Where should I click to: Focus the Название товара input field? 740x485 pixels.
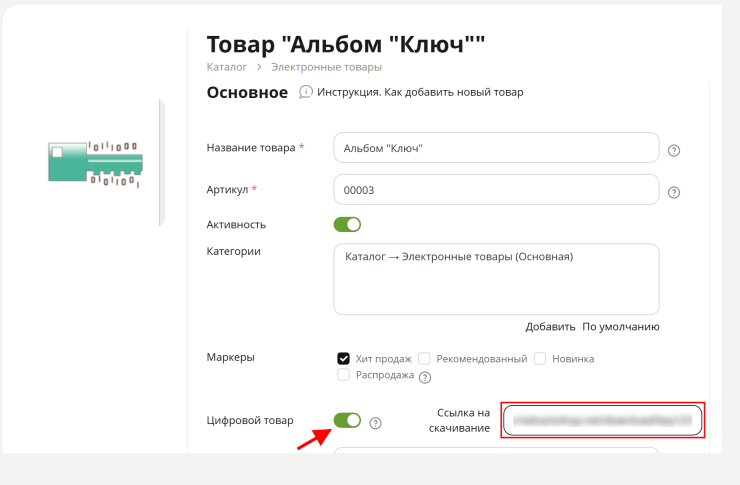496,148
